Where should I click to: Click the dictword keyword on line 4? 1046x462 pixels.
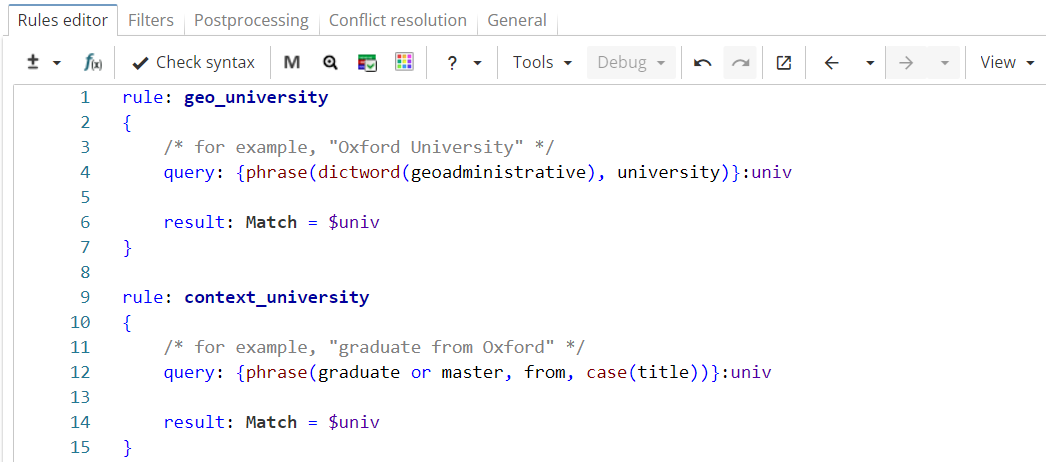359,173
